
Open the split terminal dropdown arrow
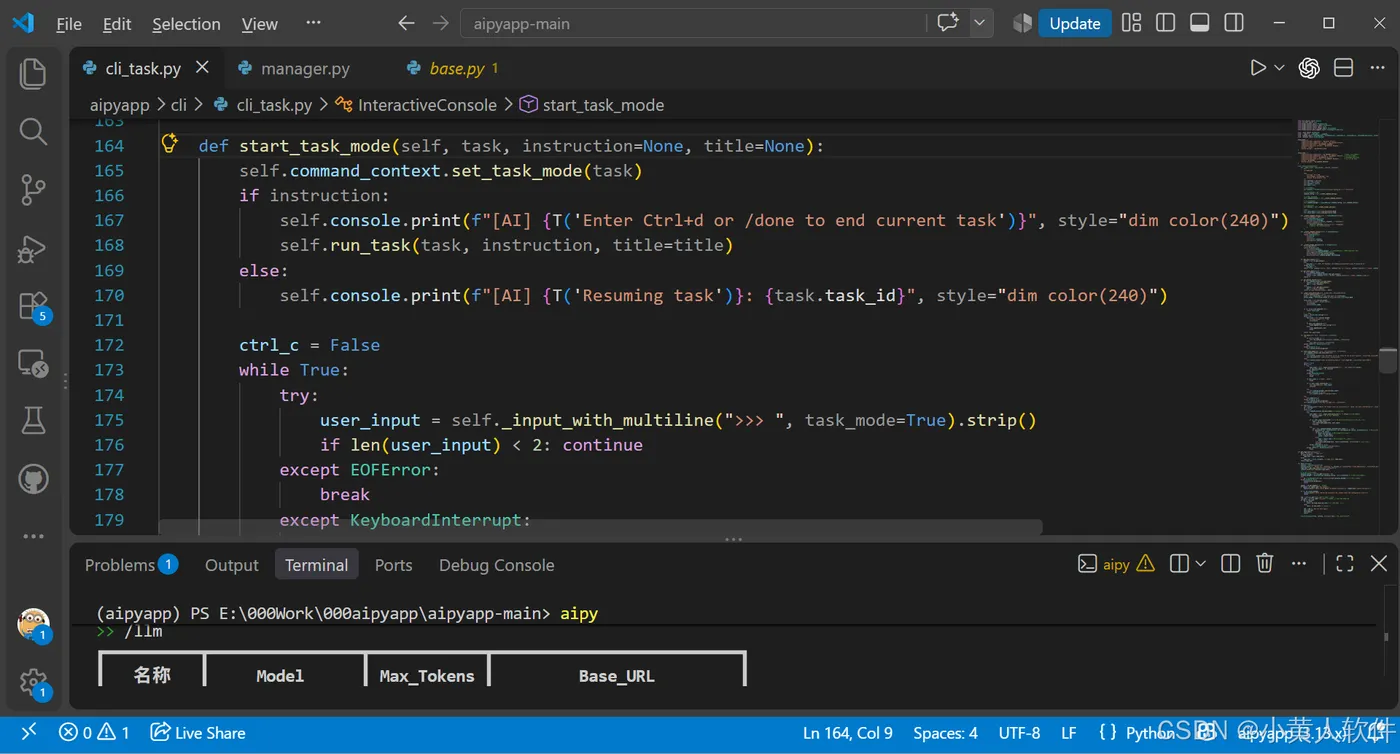coord(1201,564)
